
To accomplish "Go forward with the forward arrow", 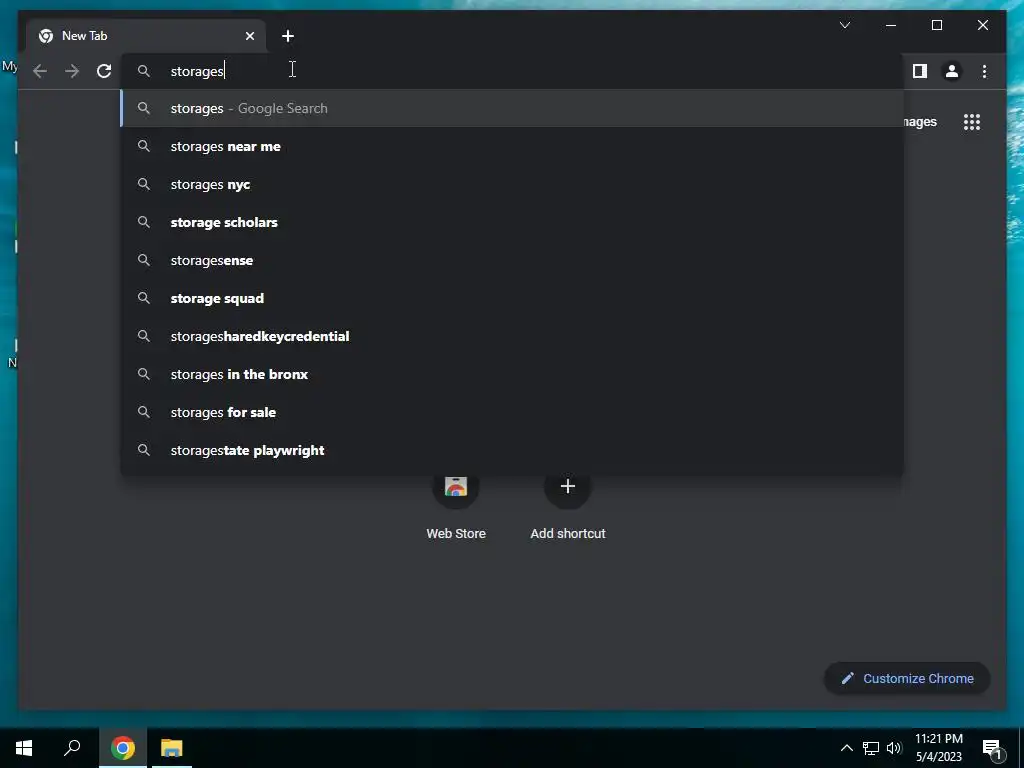I will pos(72,71).
